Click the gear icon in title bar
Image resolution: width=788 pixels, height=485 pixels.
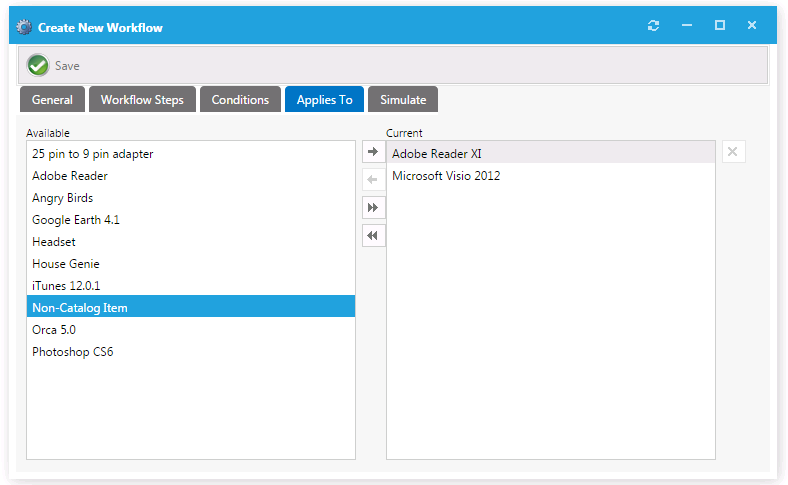pos(25,27)
